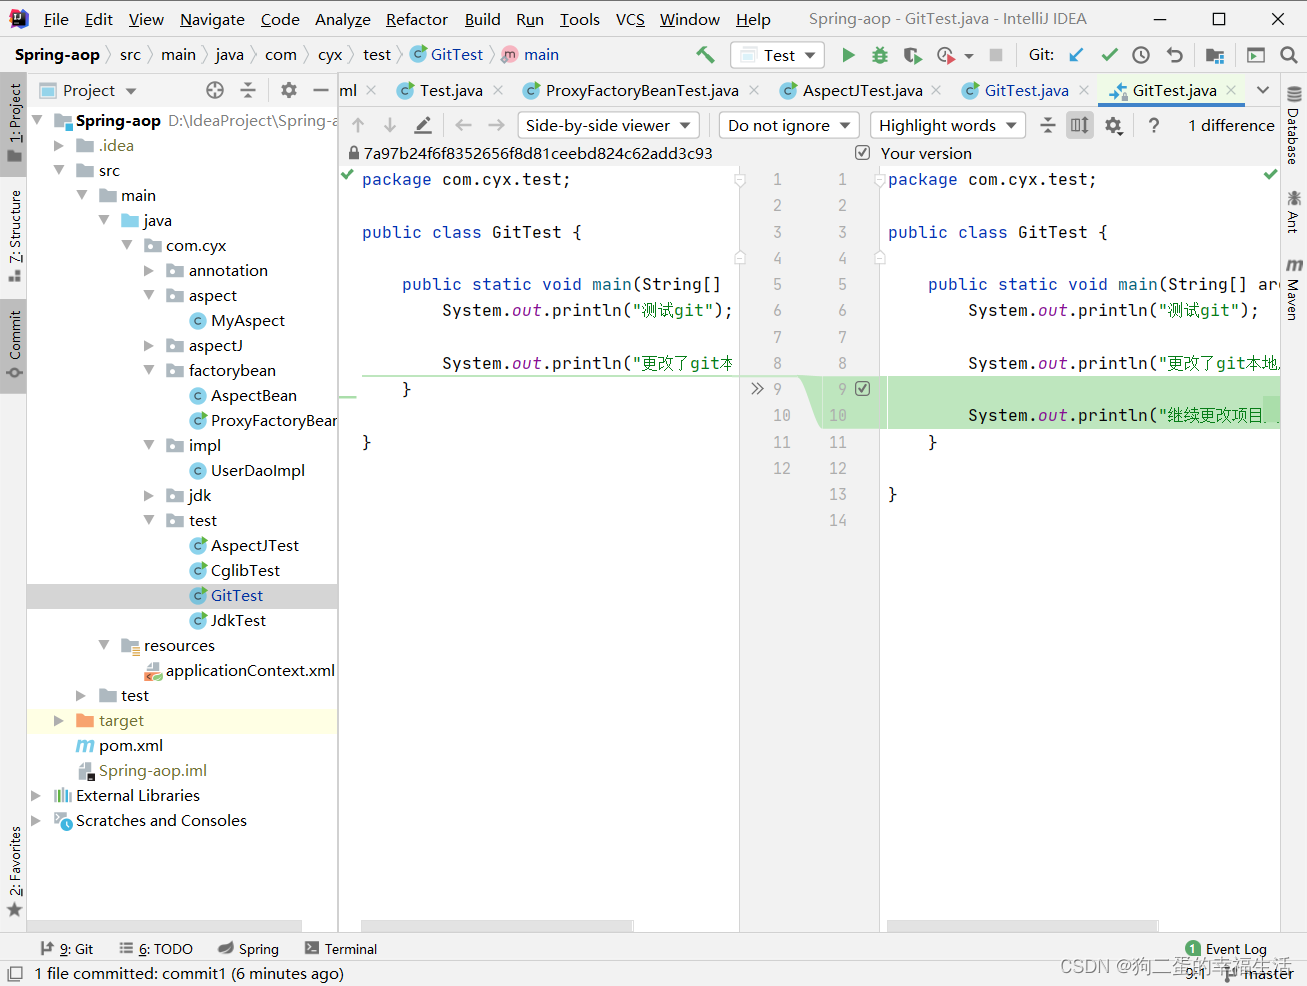1307x986 pixels.
Task: Show Git history clock icon
Action: [1141, 55]
